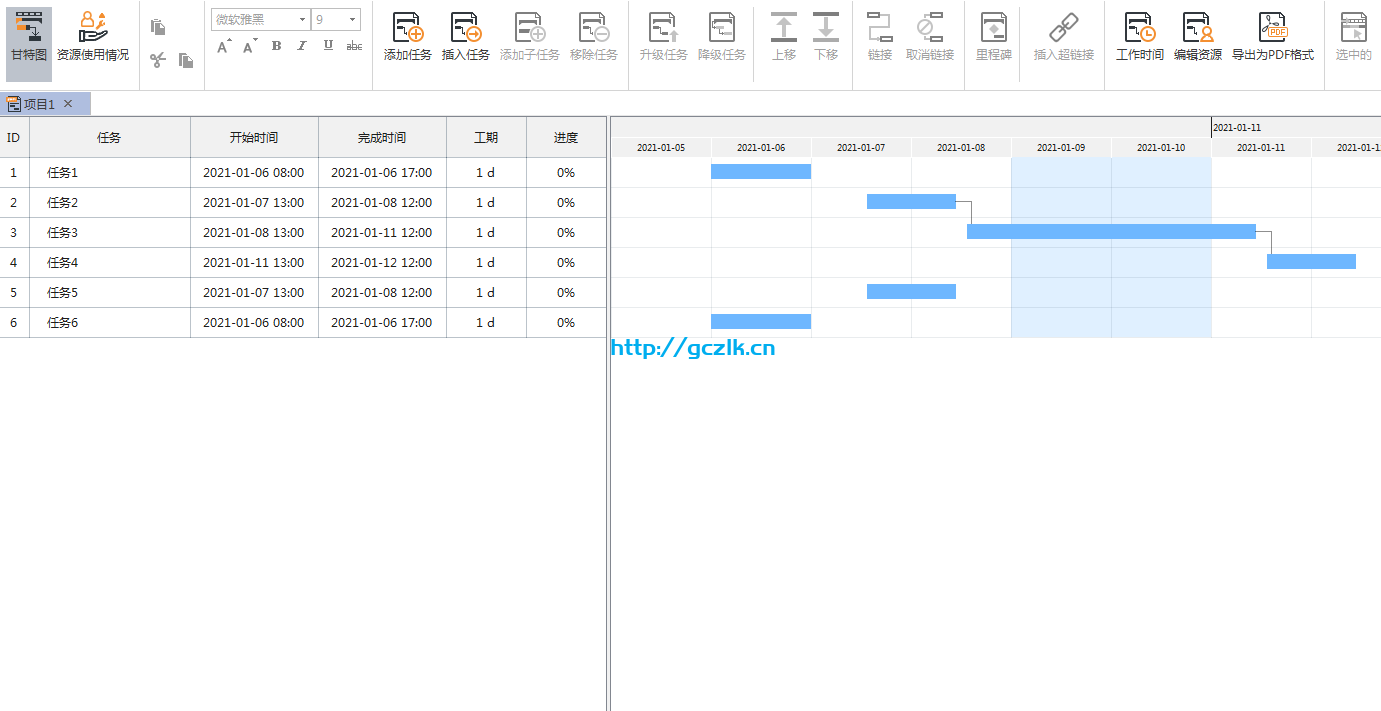Image resolution: width=1381 pixels, height=711 pixels.
Task: Click the 进度 column header
Action: tap(566, 138)
